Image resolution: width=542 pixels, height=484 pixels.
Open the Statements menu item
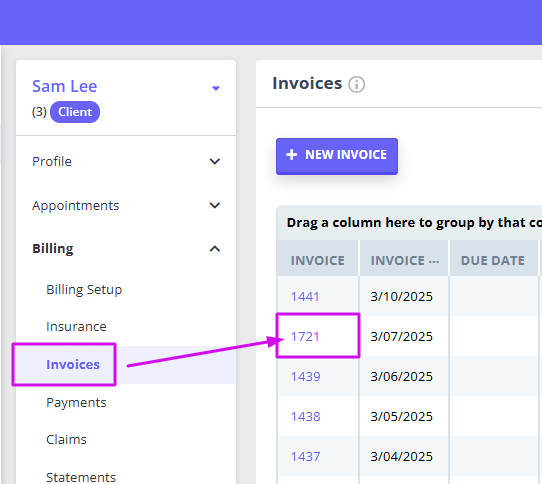coord(81,477)
